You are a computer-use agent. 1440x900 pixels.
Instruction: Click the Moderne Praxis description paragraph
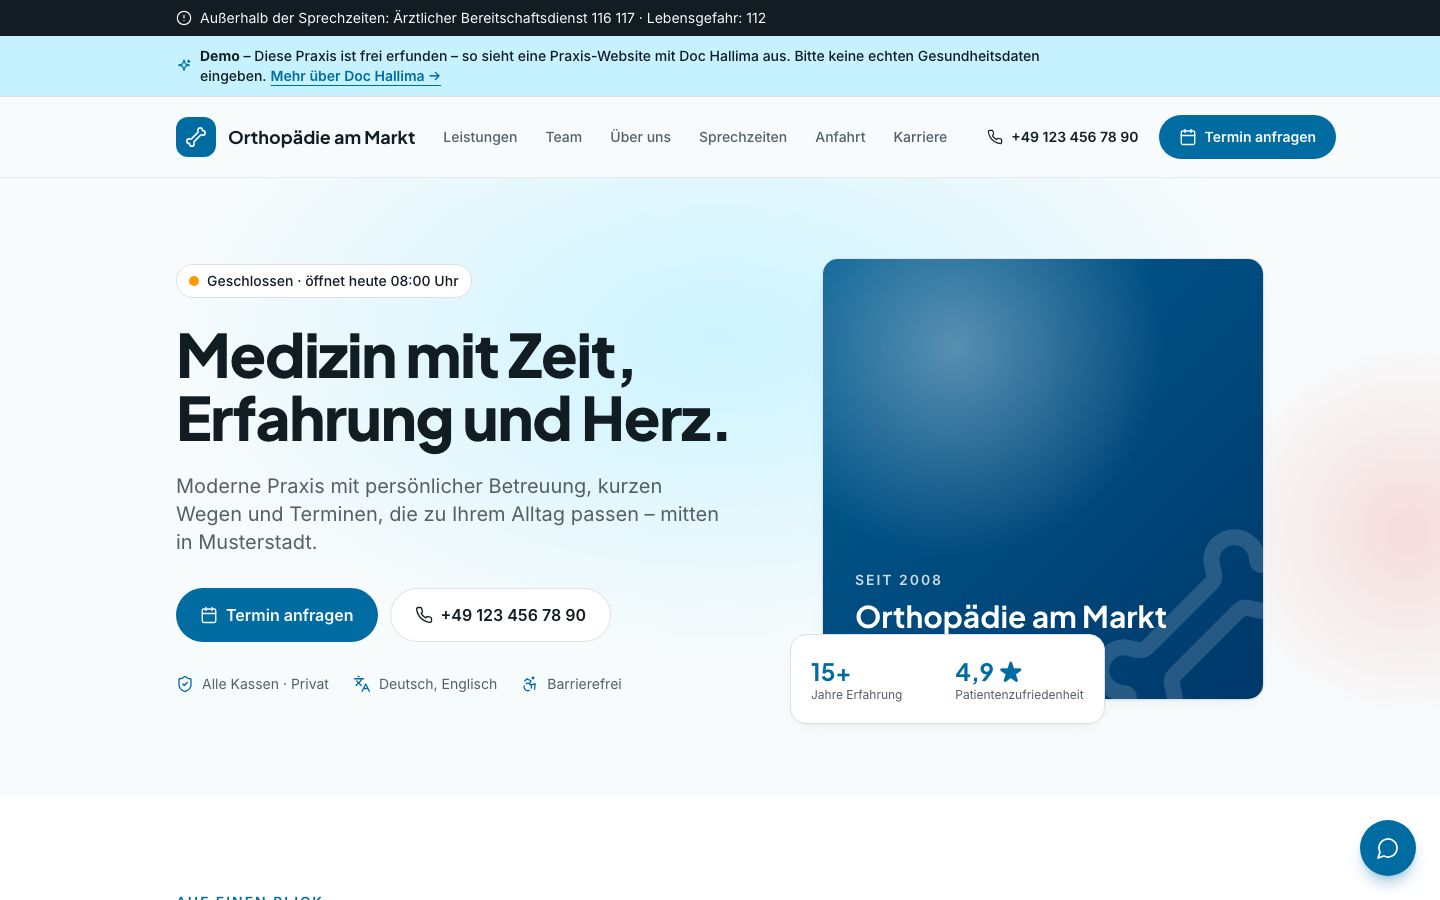tap(447, 514)
